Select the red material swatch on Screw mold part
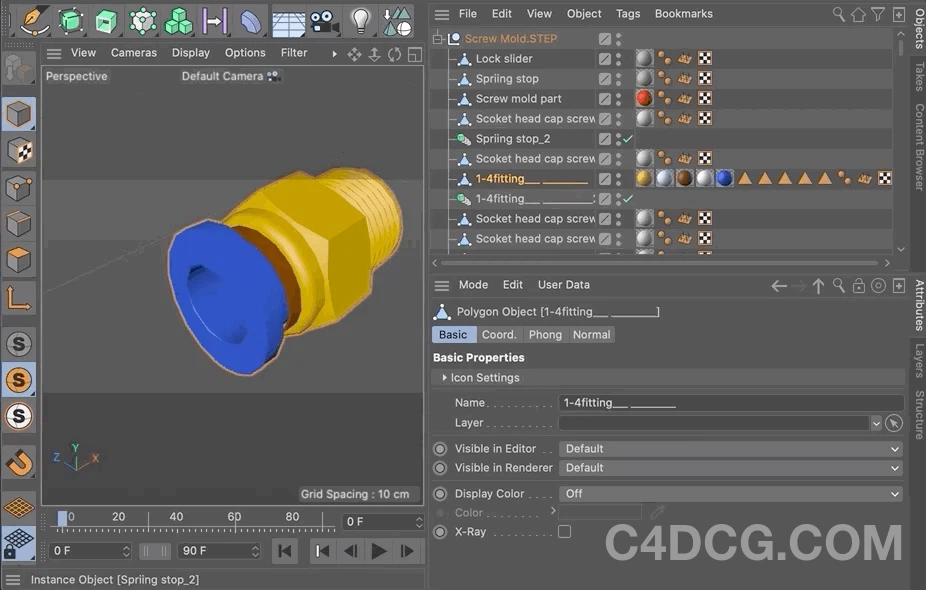This screenshot has height=590, width=926. [x=644, y=98]
